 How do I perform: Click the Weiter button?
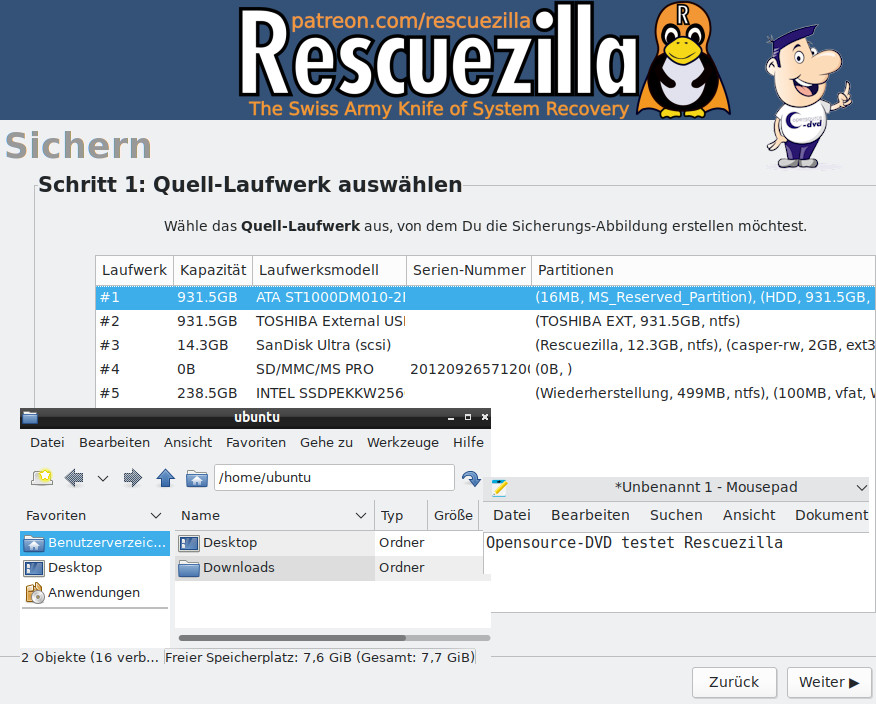pos(828,682)
